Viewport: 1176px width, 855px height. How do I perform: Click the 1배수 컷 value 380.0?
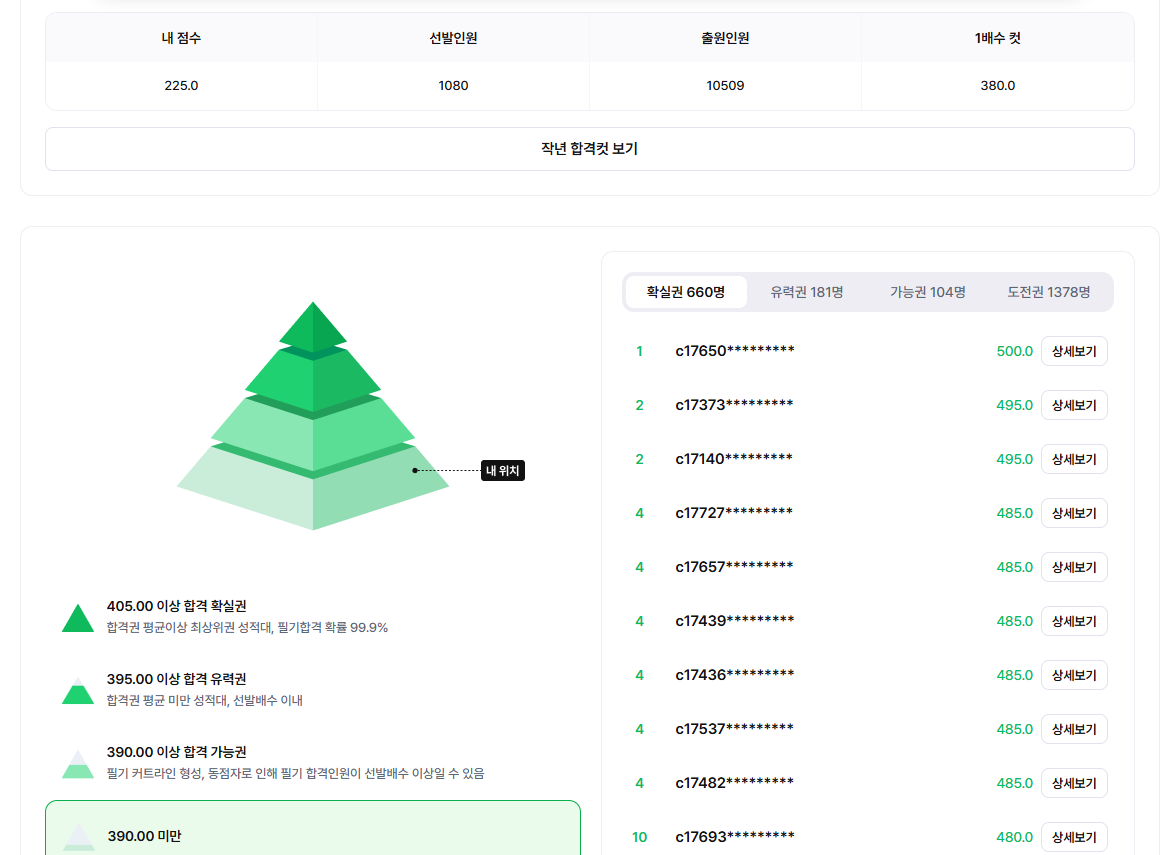tap(998, 86)
